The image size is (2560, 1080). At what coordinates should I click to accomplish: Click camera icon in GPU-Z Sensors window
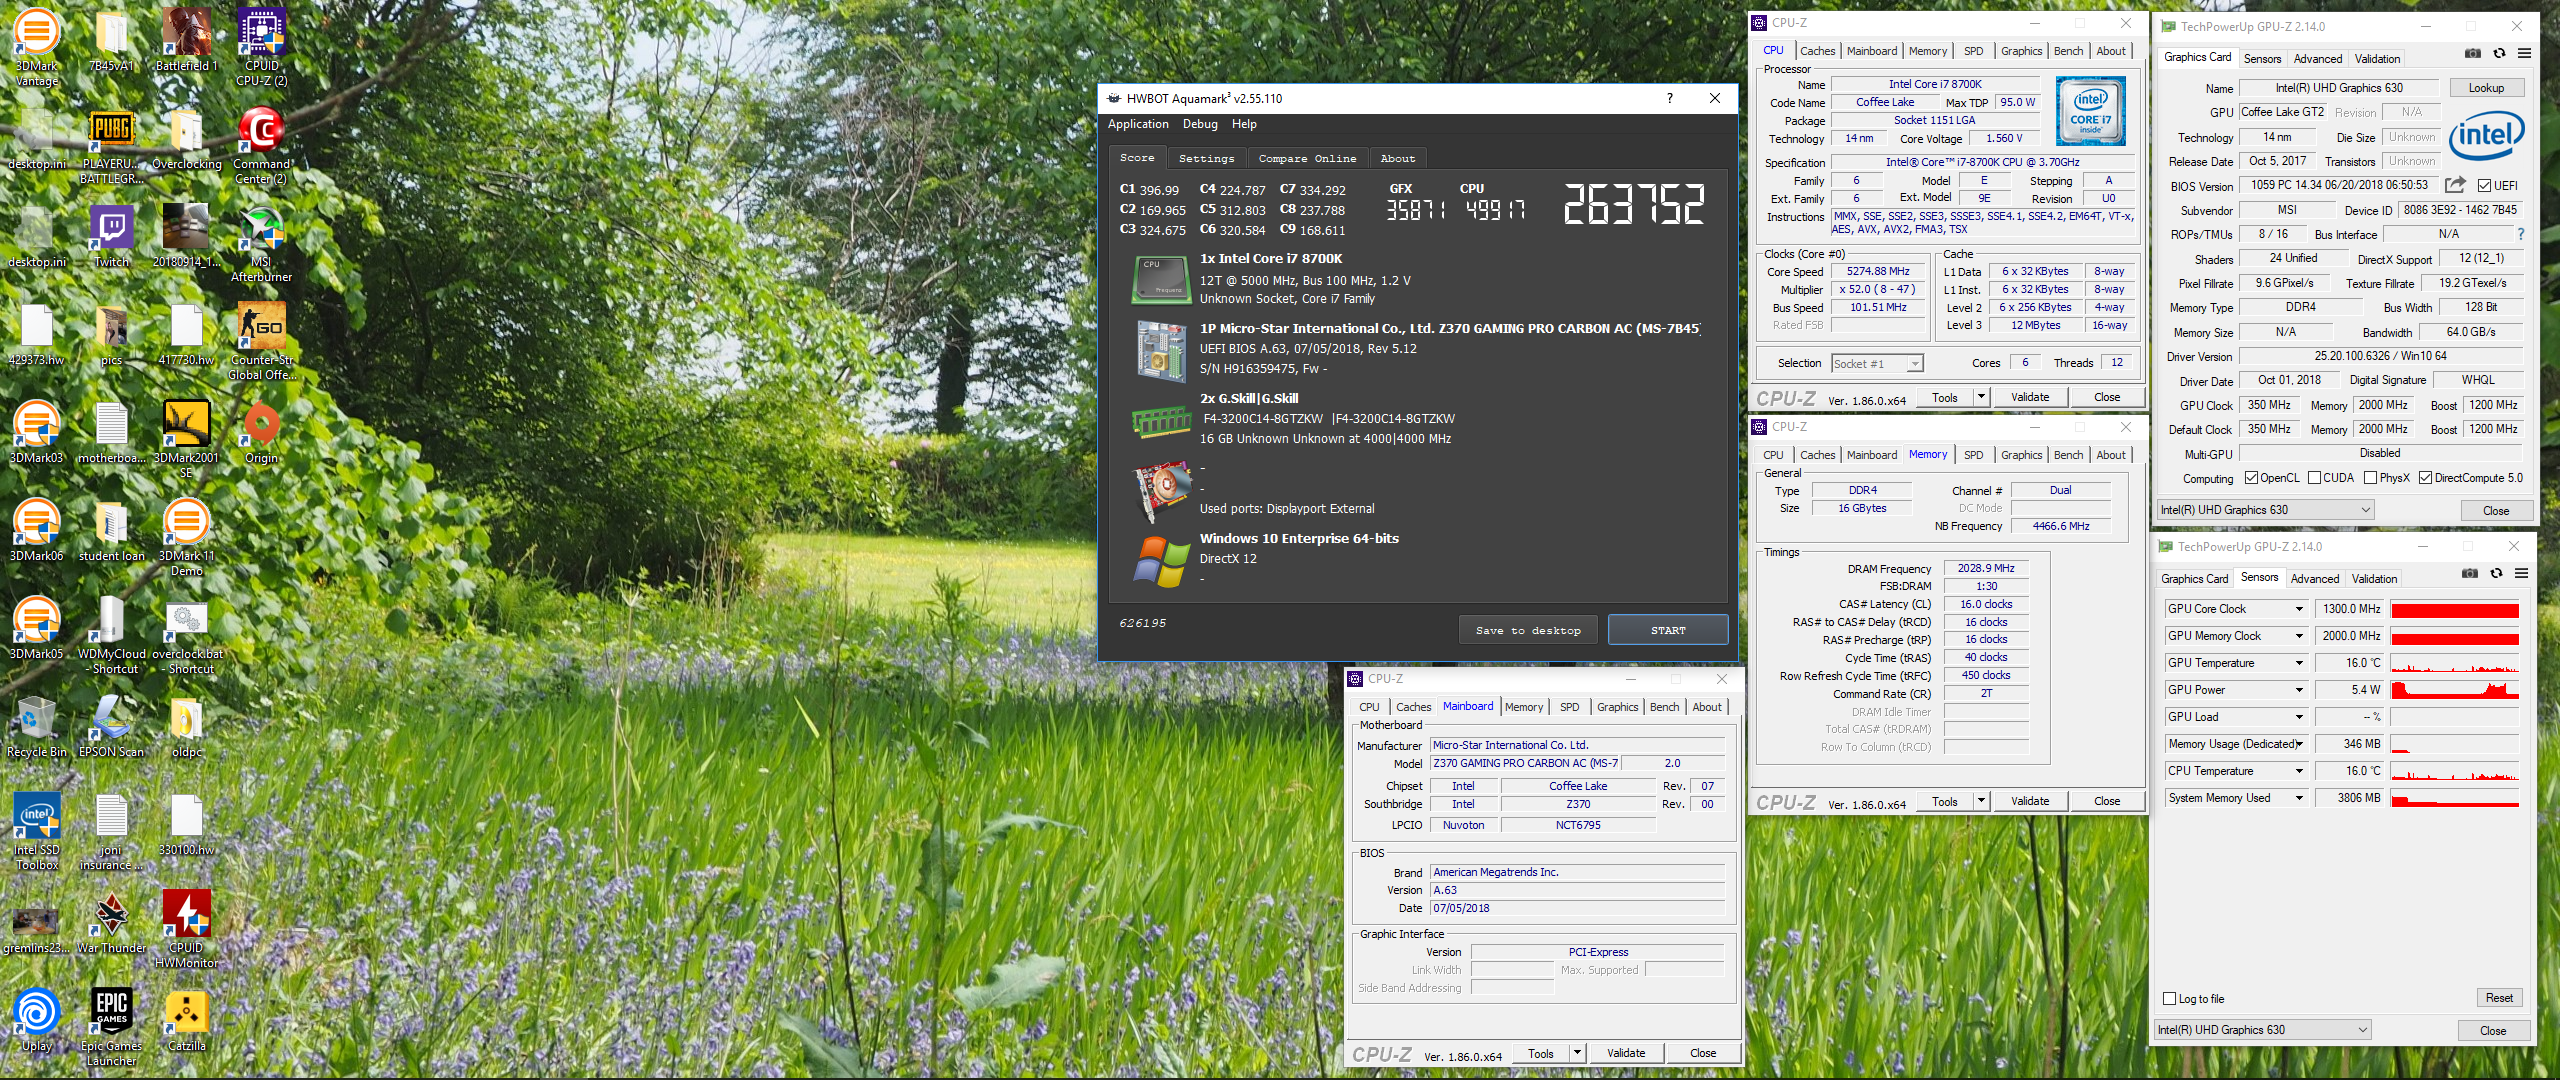(x=2470, y=573)
